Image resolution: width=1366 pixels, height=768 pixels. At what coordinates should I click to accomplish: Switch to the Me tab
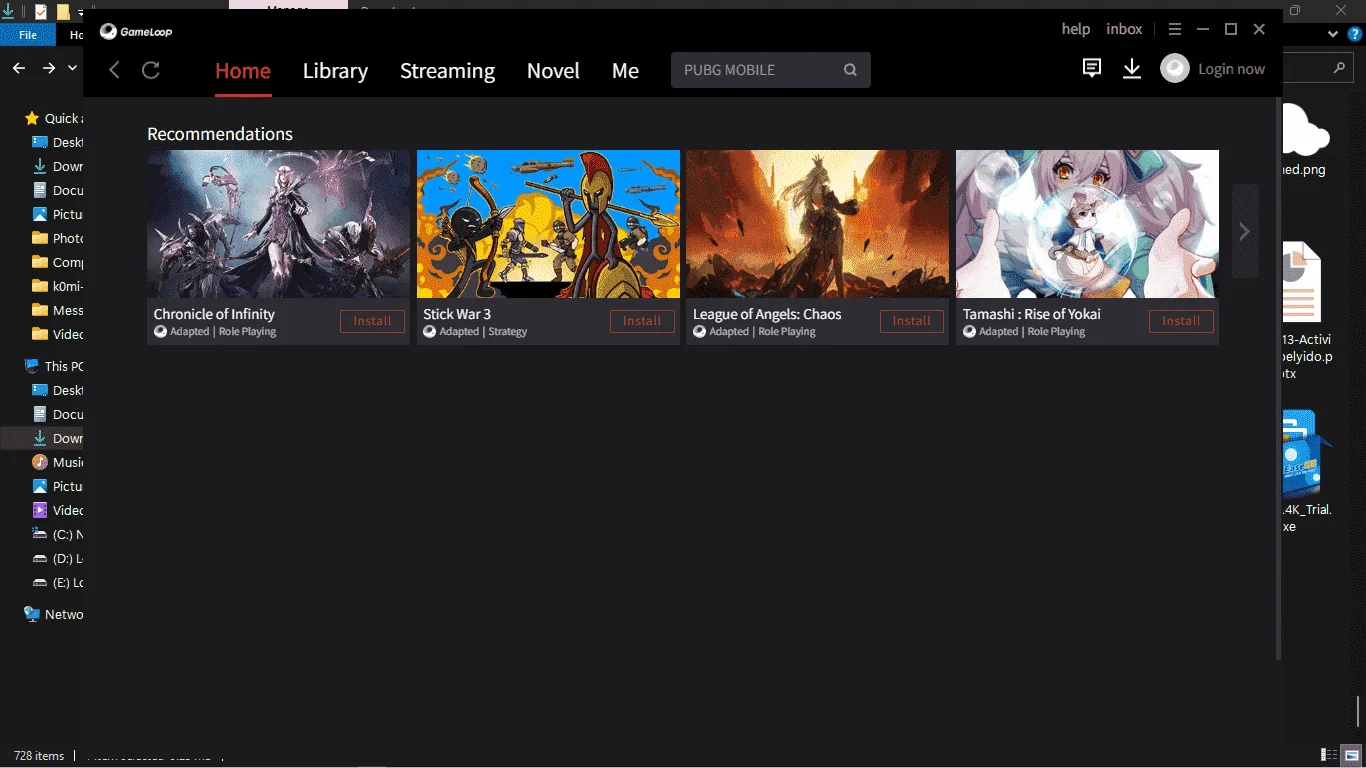click(x=625, y=70)
